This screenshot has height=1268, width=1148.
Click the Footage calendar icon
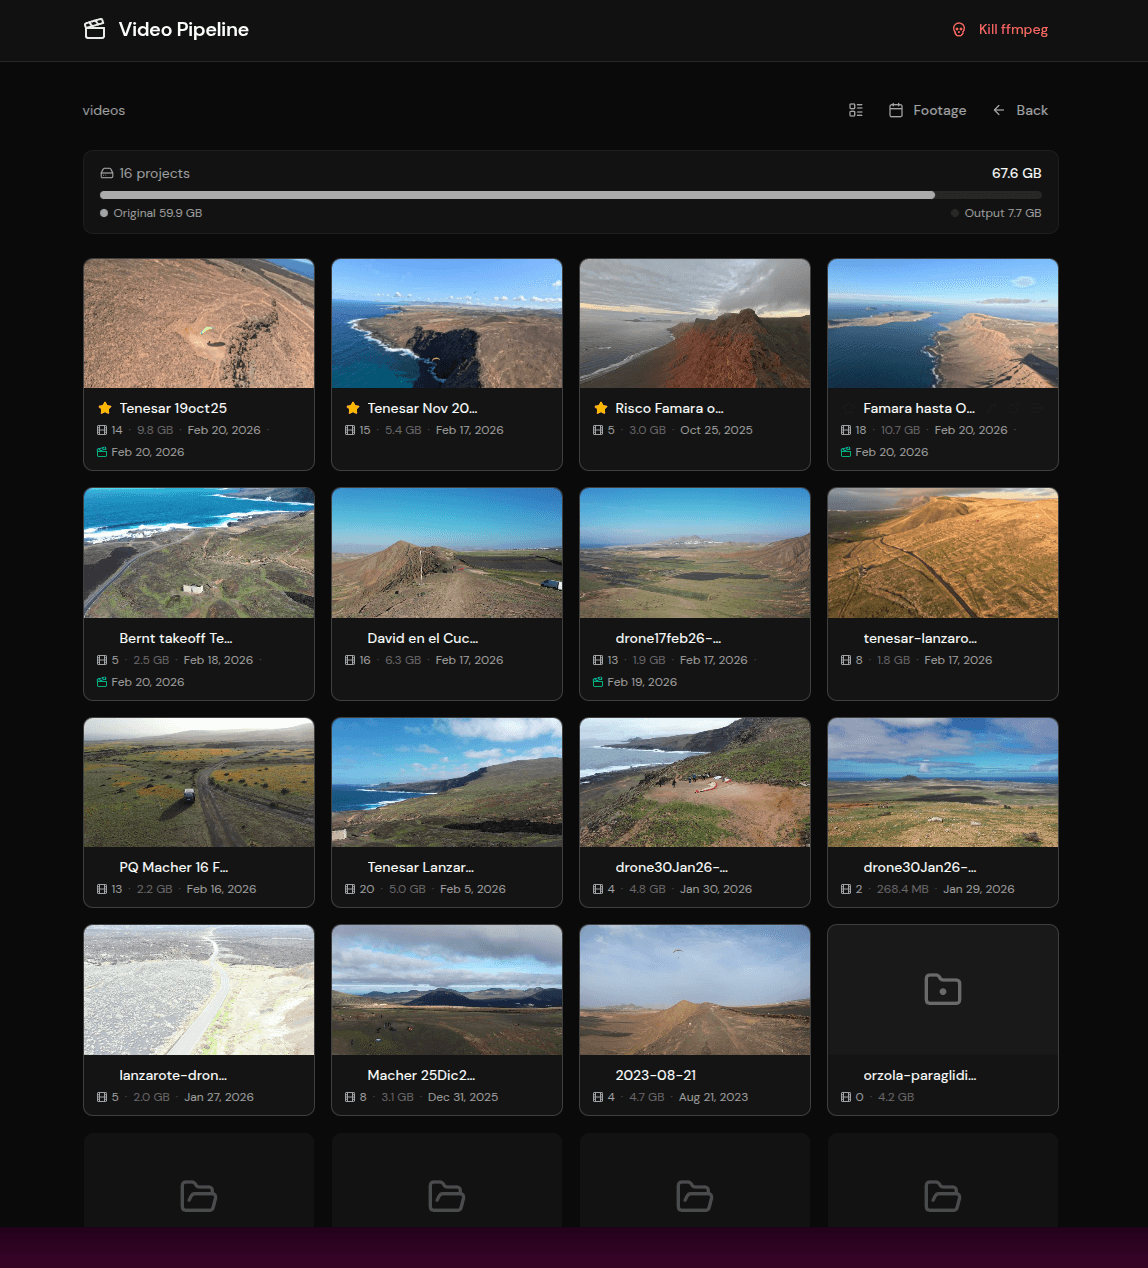coord(895,110)
